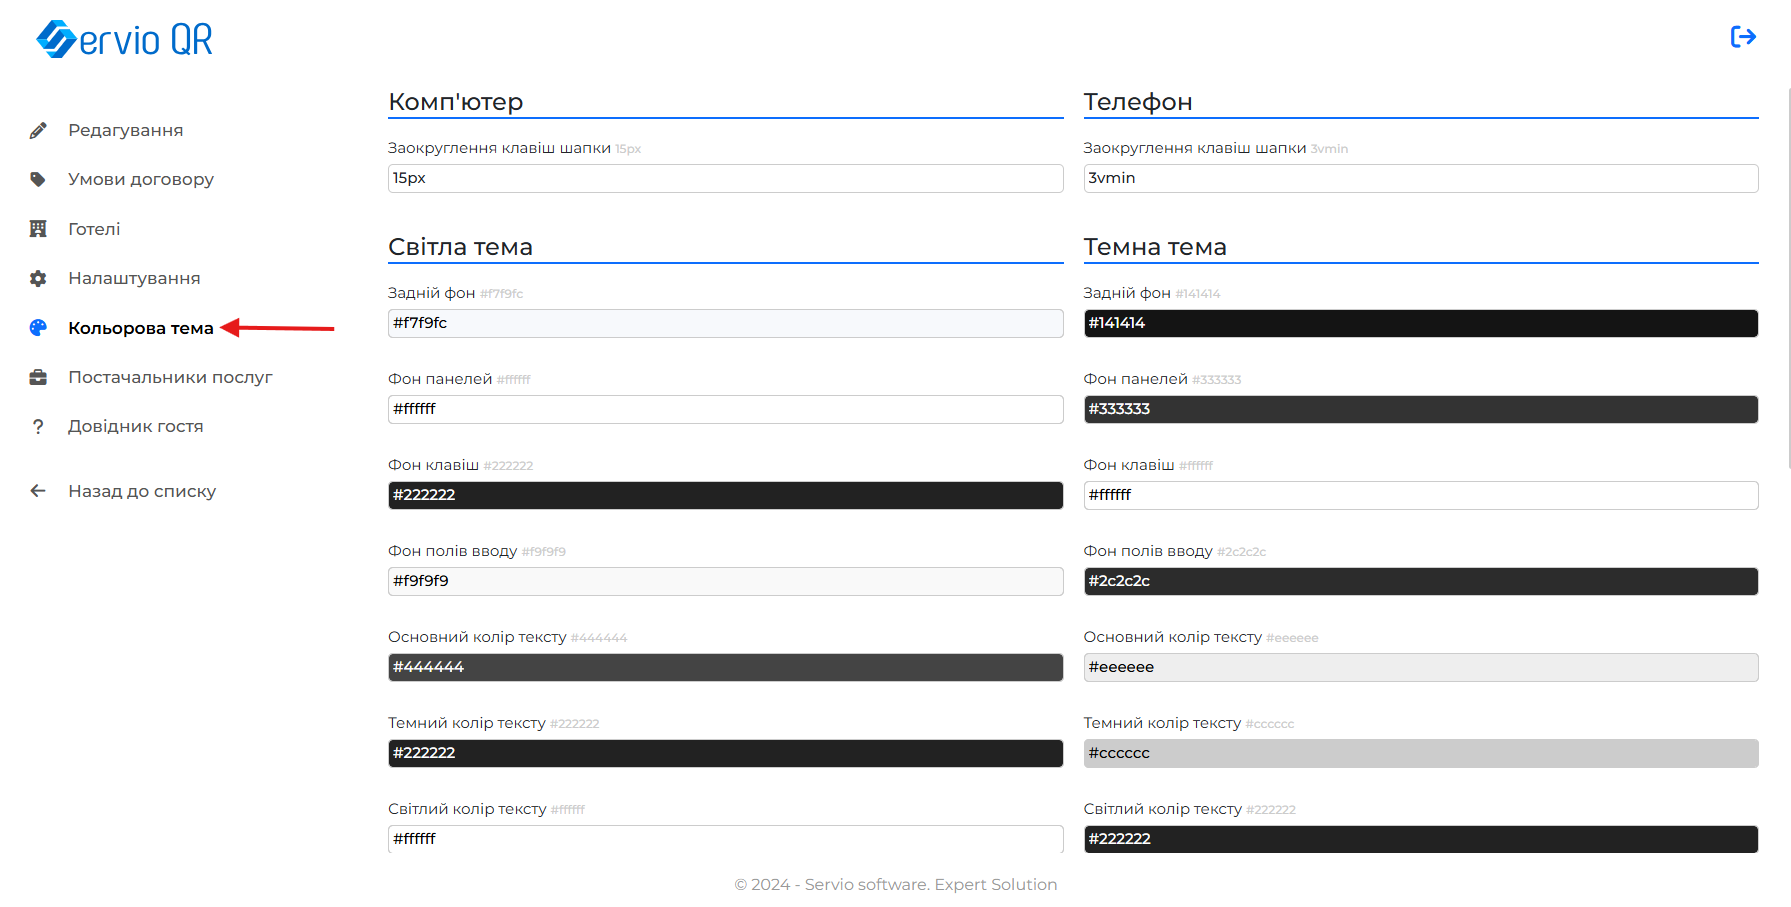Click light theme Основний колір тексту #444444 field

725,667
